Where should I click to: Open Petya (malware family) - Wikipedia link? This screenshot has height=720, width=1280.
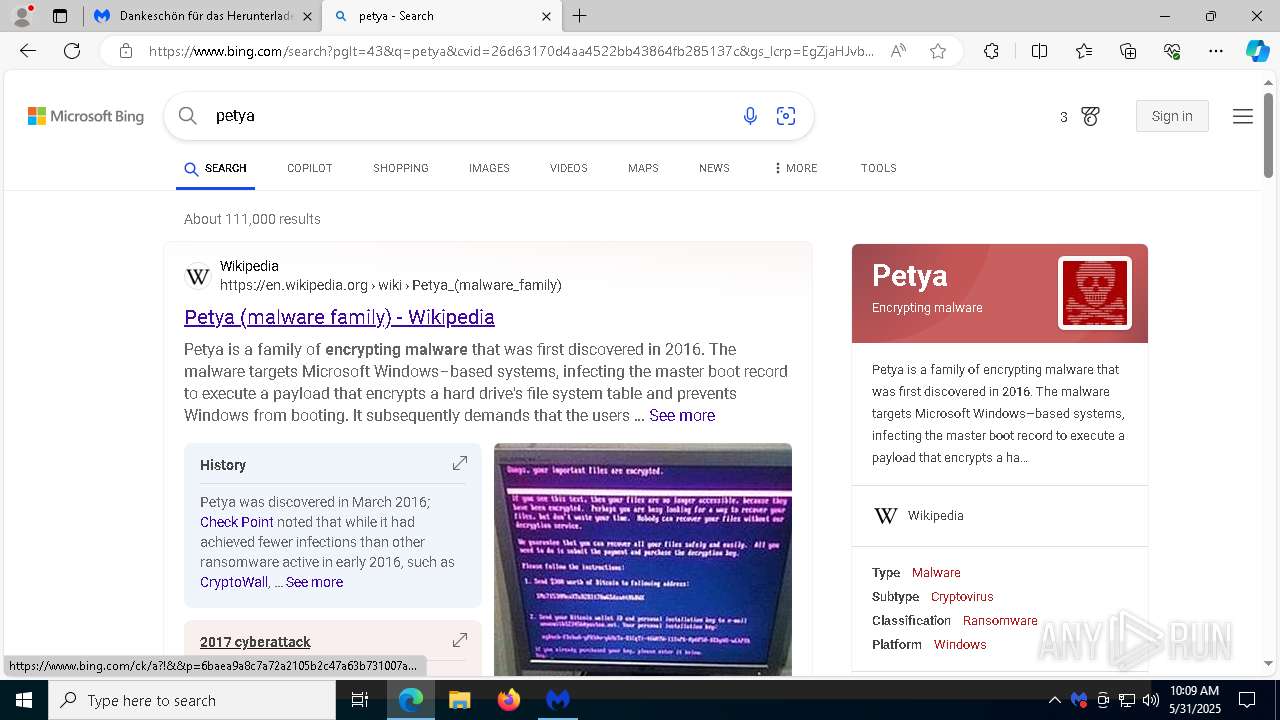[x=339, y=317]
